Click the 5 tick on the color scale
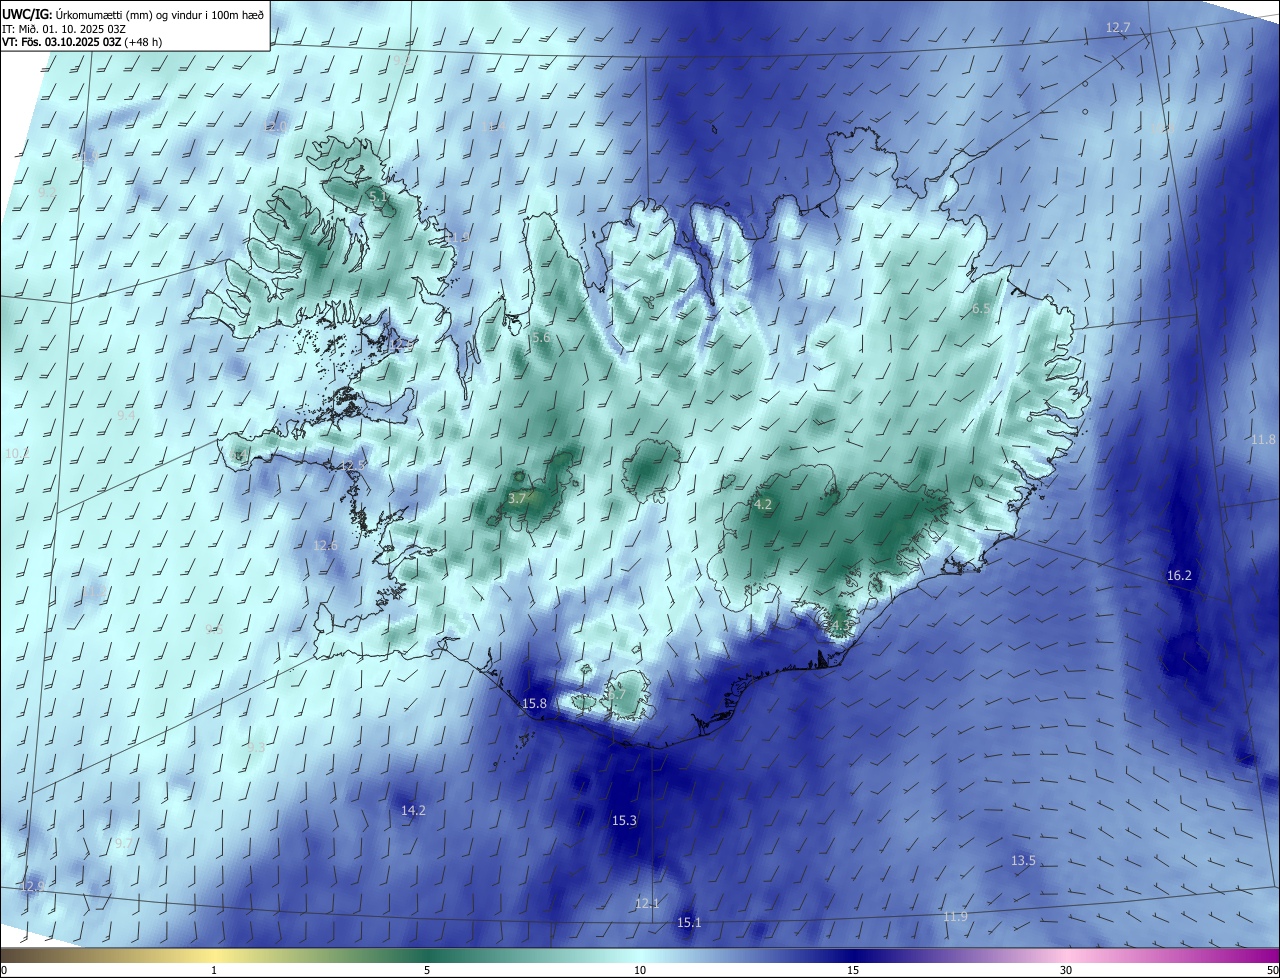The image size is (1280, 978). coord(427,971)
